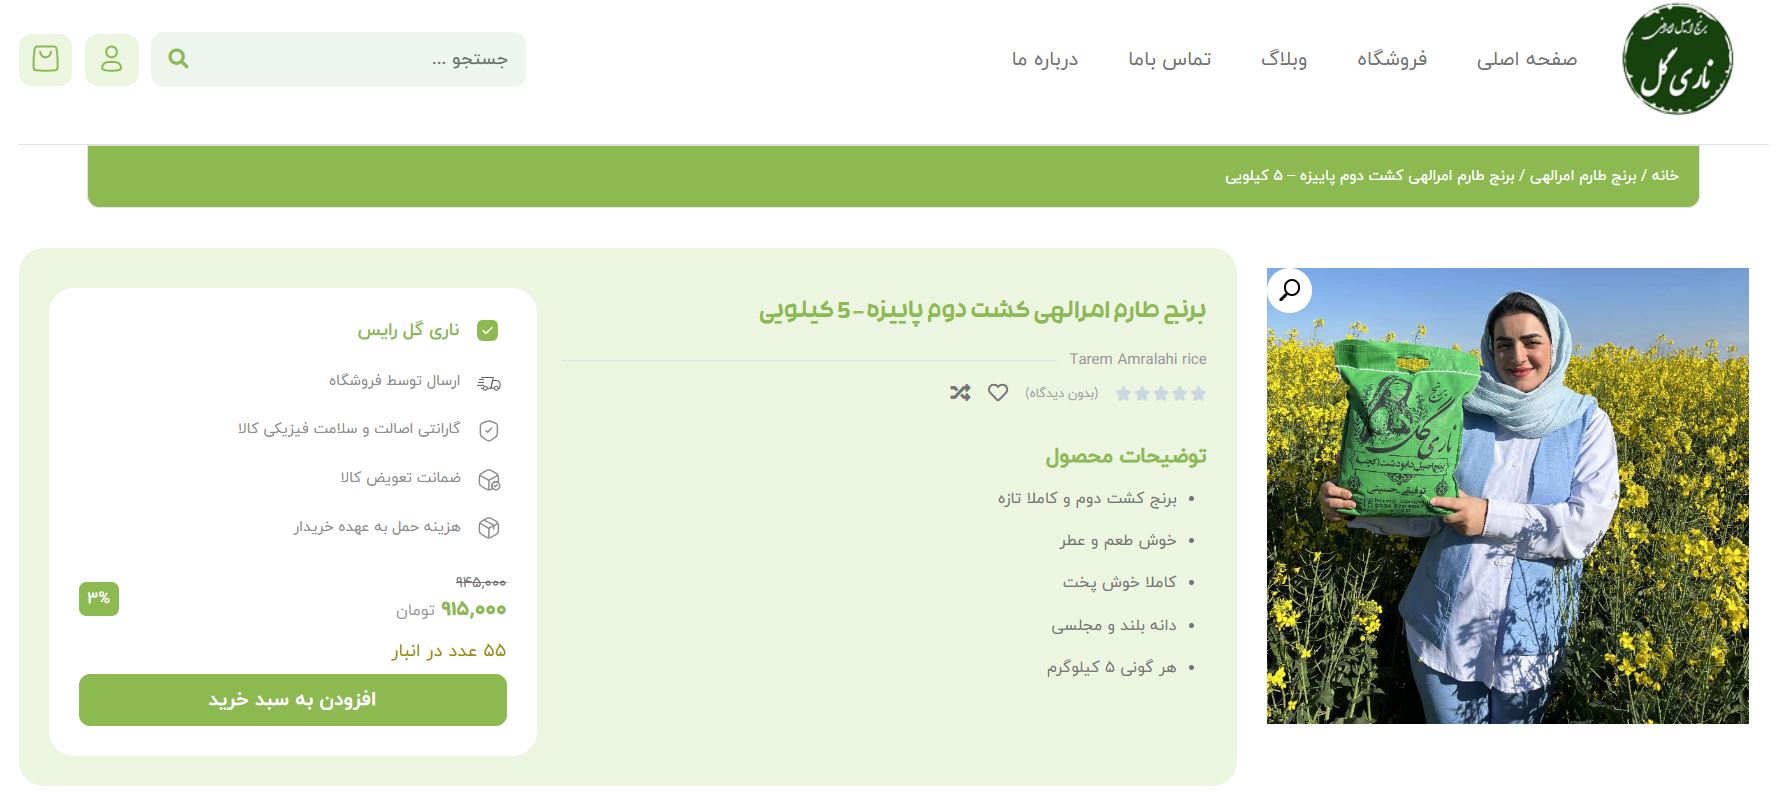Click خوش طعم و عطر bullet
Image resolution: width=1779 pixels, height=808 pixels.
tap(1118, 540)
